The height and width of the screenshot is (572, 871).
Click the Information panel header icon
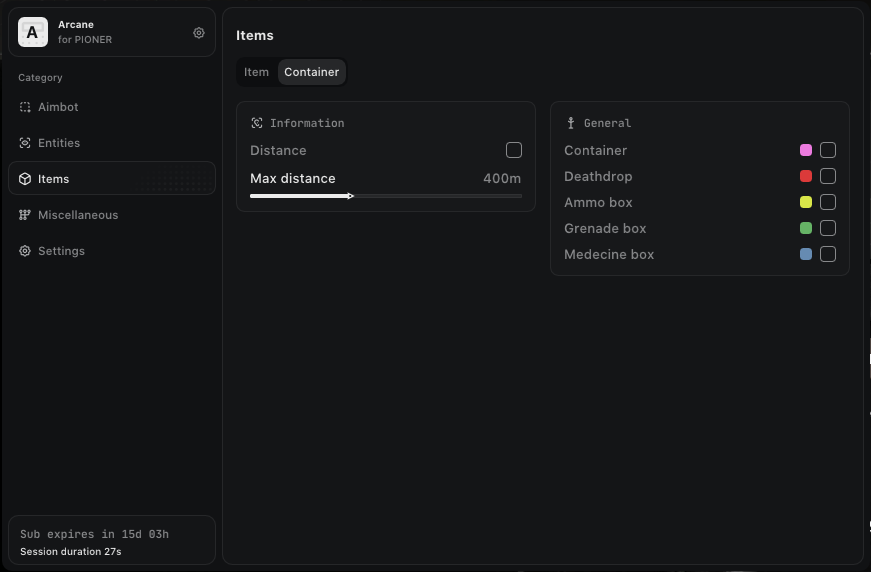(257, 123)
